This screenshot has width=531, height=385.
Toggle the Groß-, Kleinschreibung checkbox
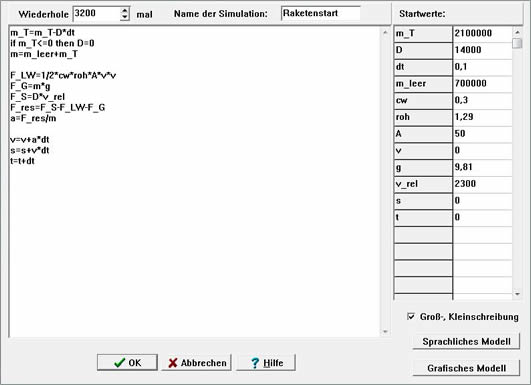point(411,317)
